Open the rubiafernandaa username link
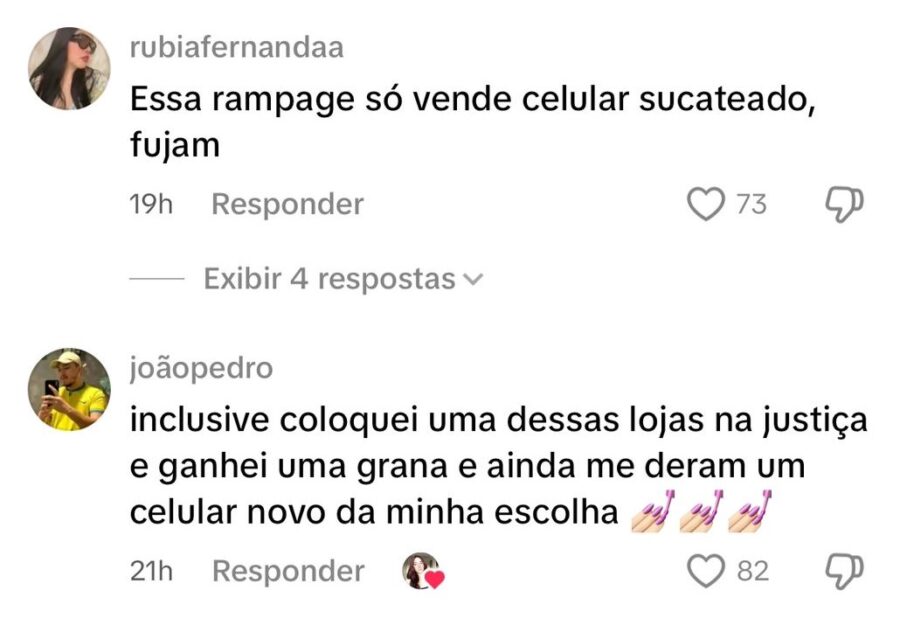The height and width of the screenshot is (618, 900). pos(236,47)
